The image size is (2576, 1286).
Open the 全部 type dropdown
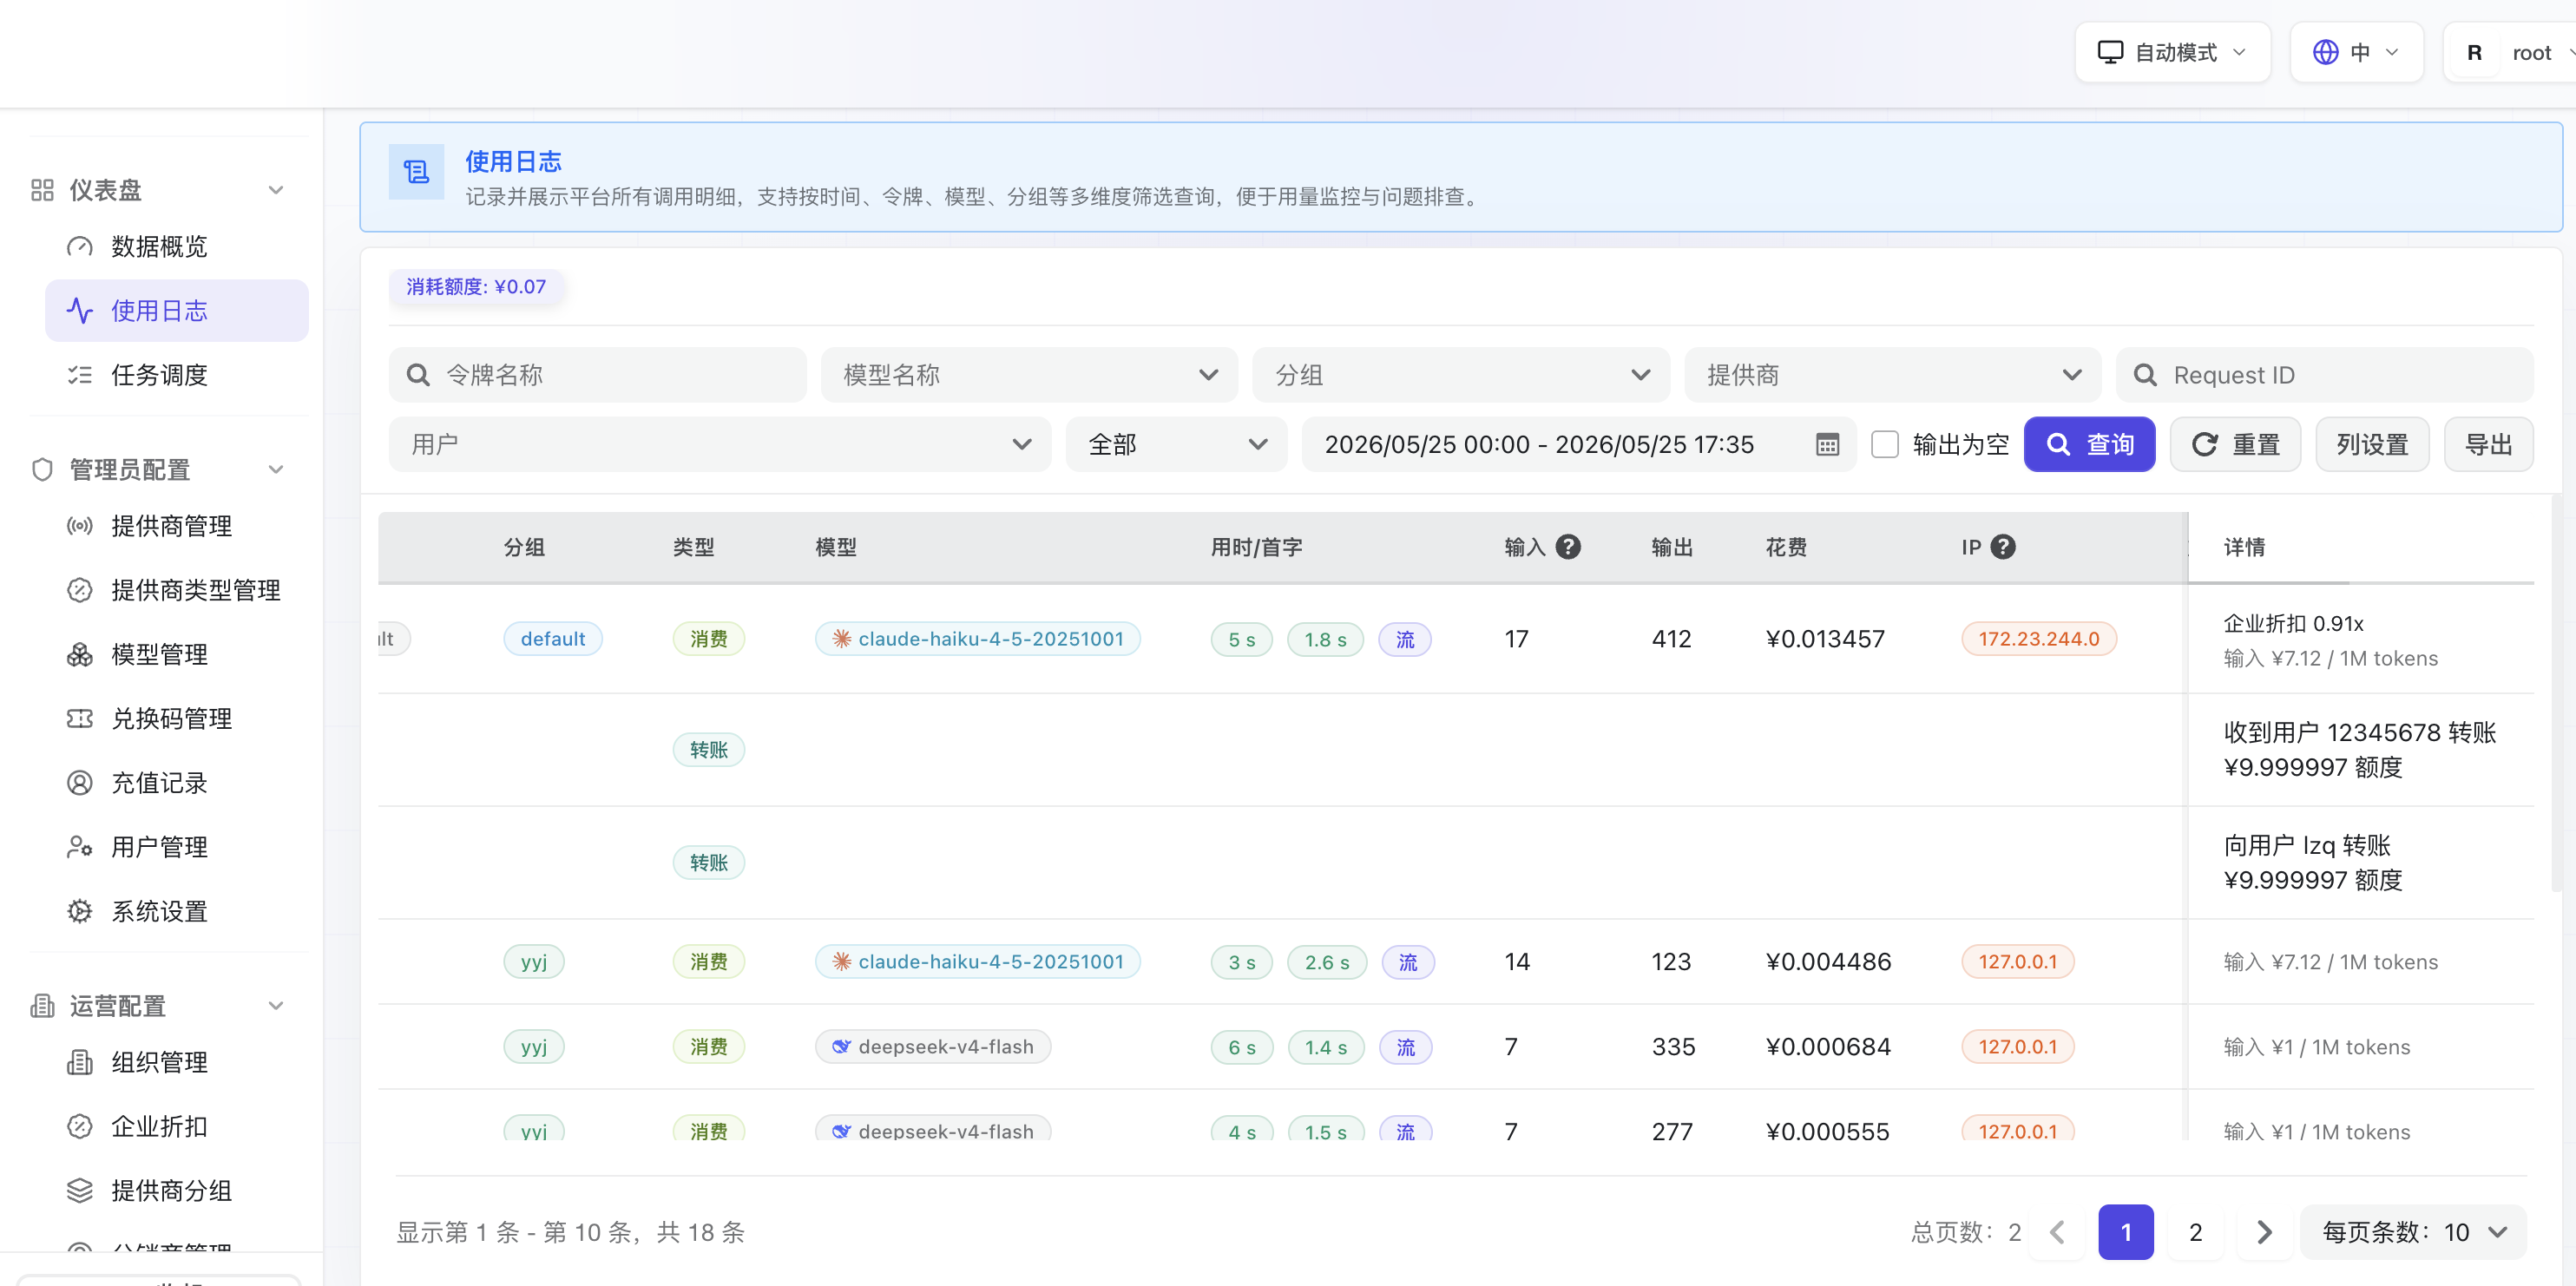tap(1177, 444)
